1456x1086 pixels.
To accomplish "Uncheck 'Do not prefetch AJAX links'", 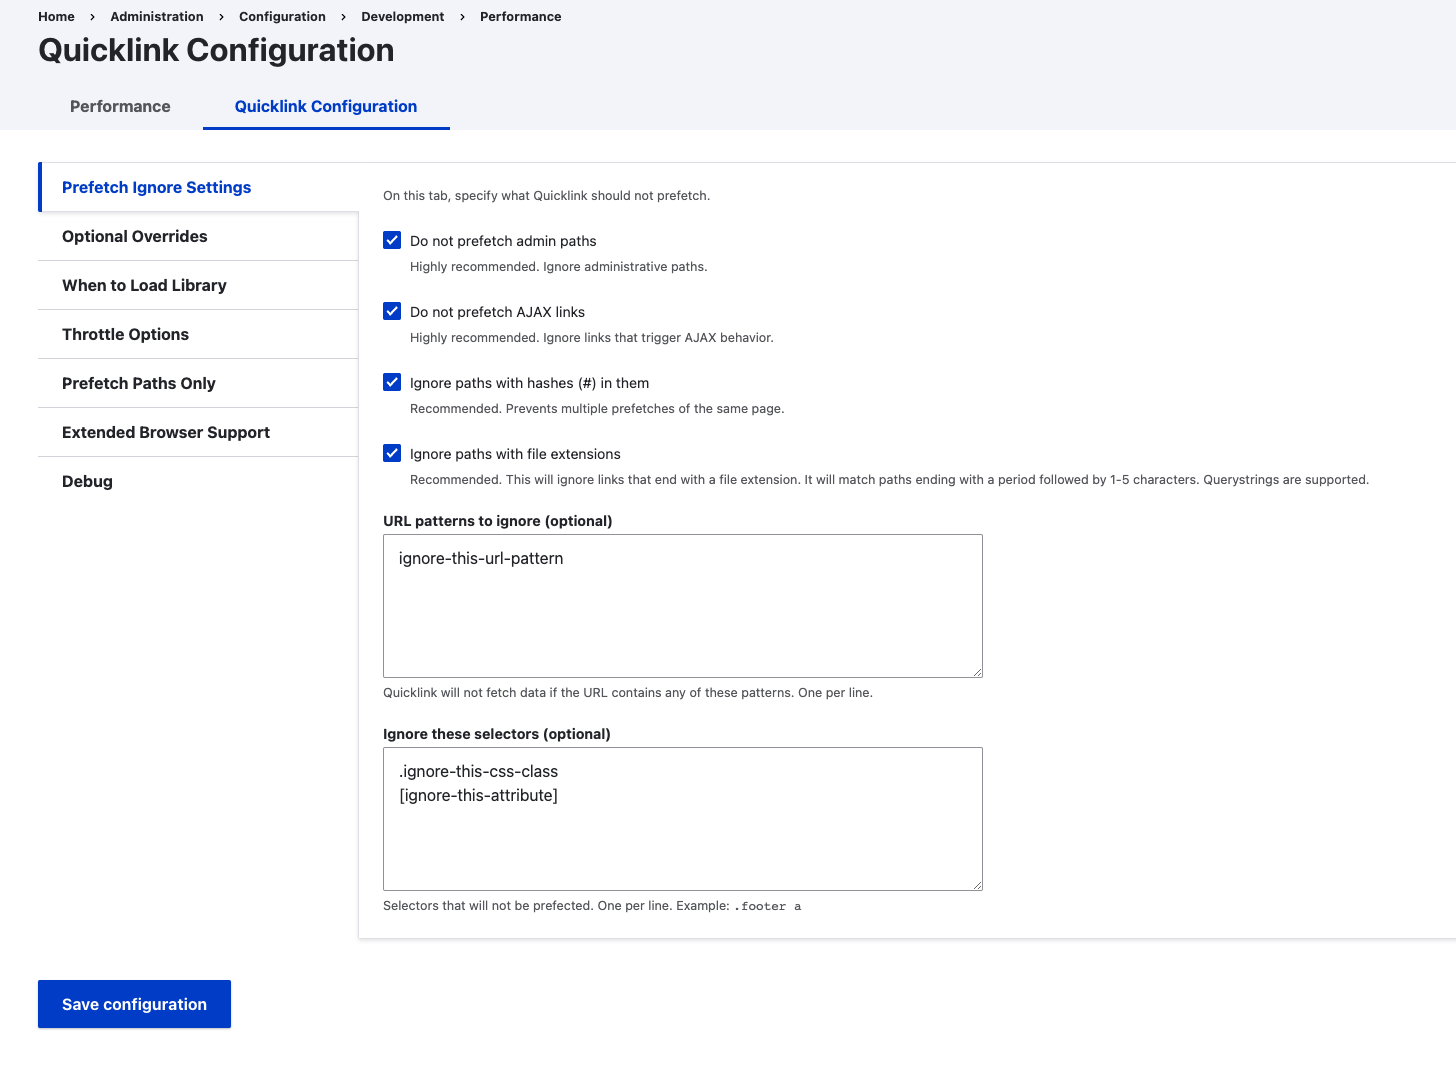I will click(x=391, y=311).
